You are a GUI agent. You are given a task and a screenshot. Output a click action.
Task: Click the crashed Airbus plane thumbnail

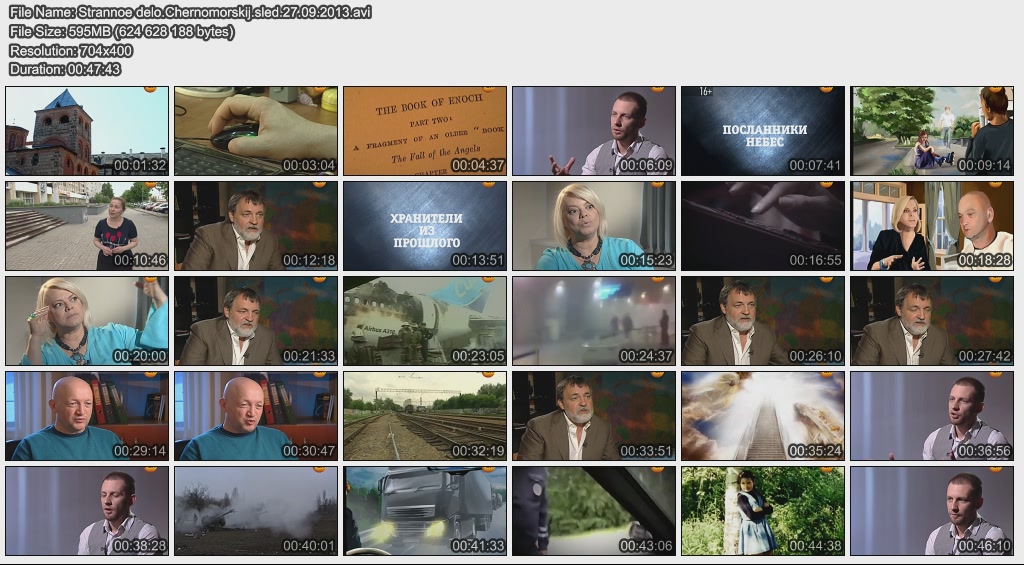pos(424,320)
